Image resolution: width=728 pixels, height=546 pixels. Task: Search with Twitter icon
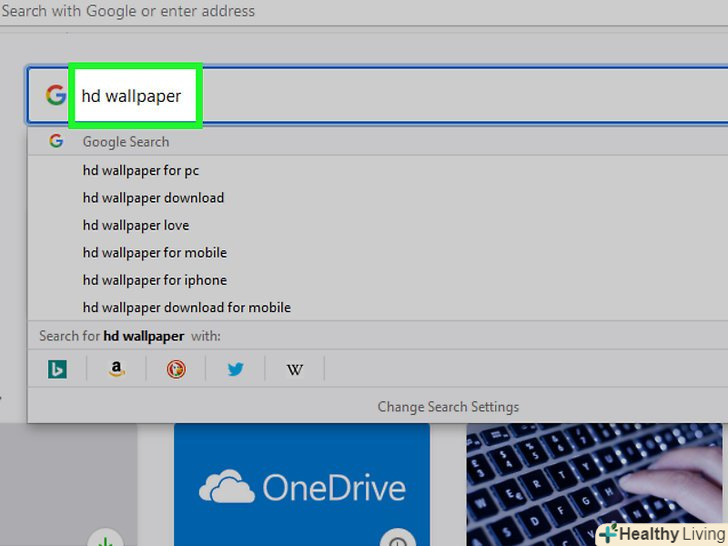235,369
